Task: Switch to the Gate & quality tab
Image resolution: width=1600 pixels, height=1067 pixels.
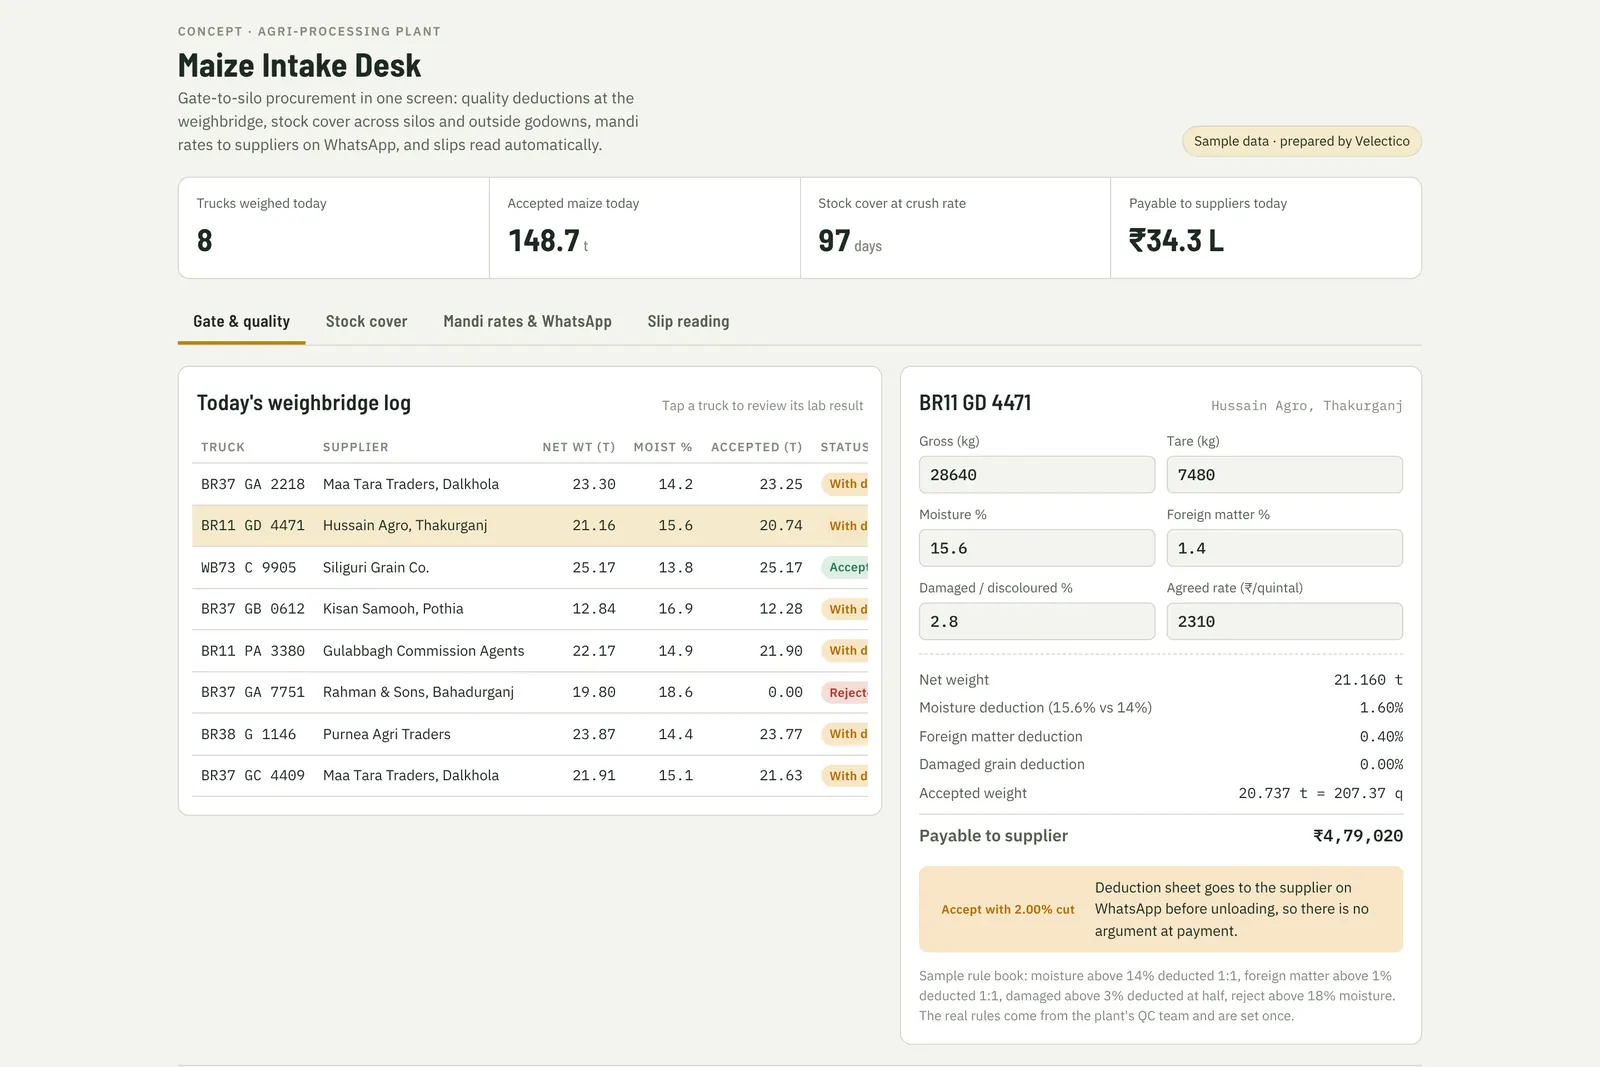Action: 241,322
